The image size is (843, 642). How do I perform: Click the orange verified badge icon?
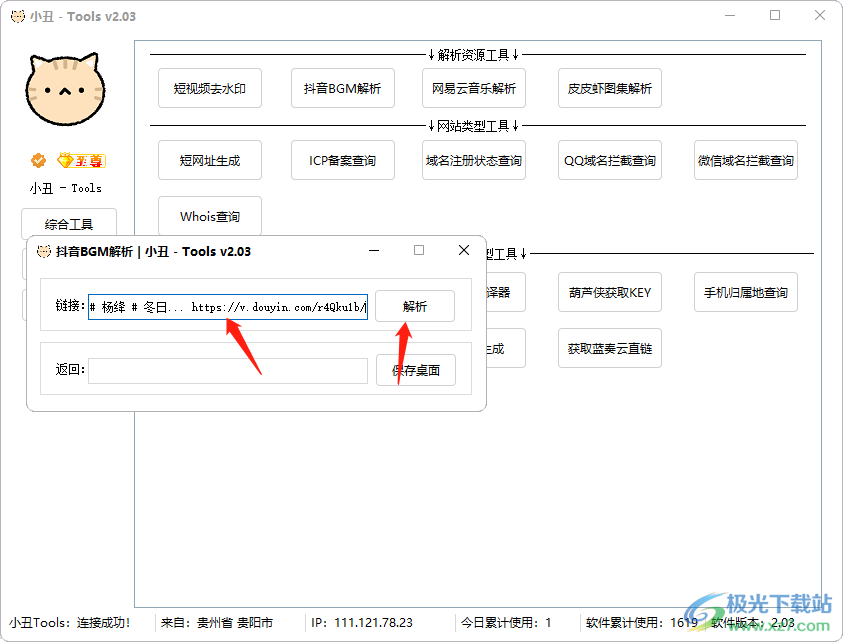pos(38,160)
